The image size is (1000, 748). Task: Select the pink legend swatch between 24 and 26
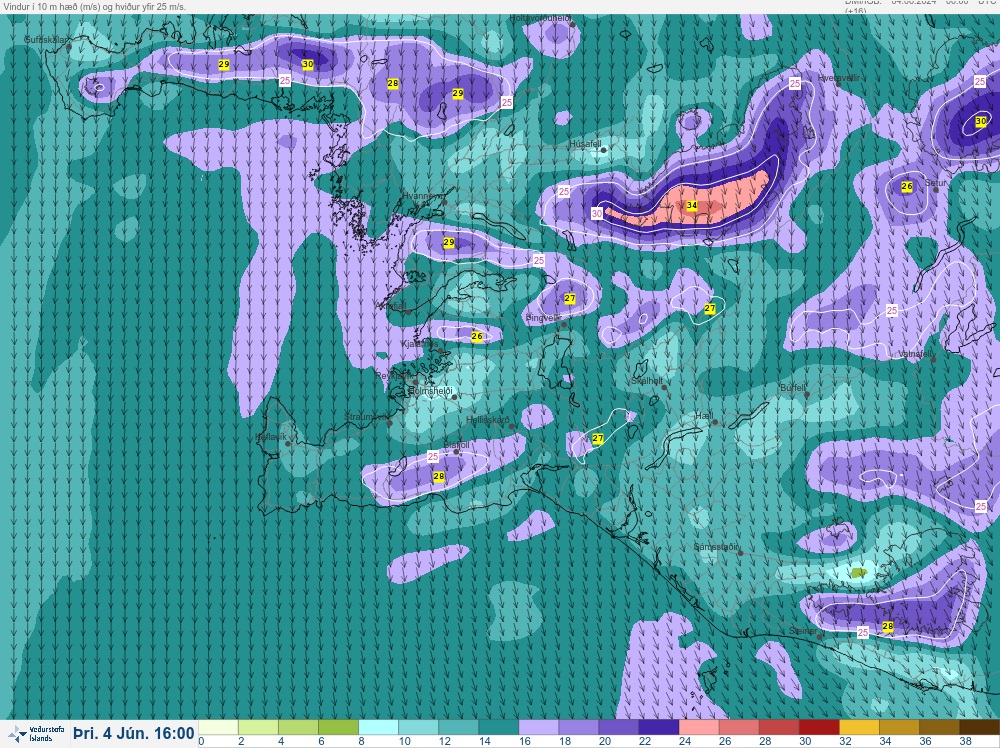click(x=699, y=728)
